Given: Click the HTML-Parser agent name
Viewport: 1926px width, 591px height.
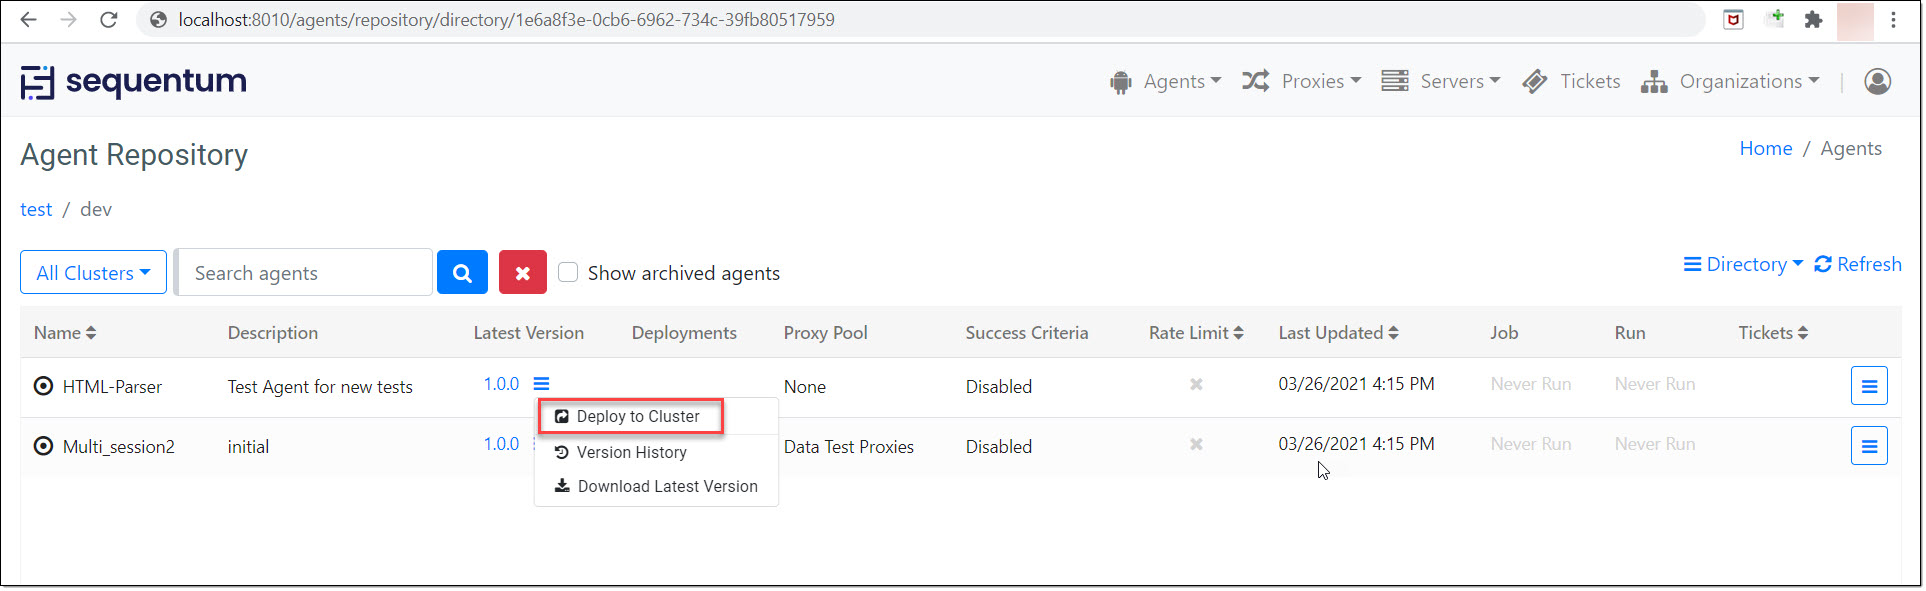Looking at the screenshot, I should click(112, 386).
